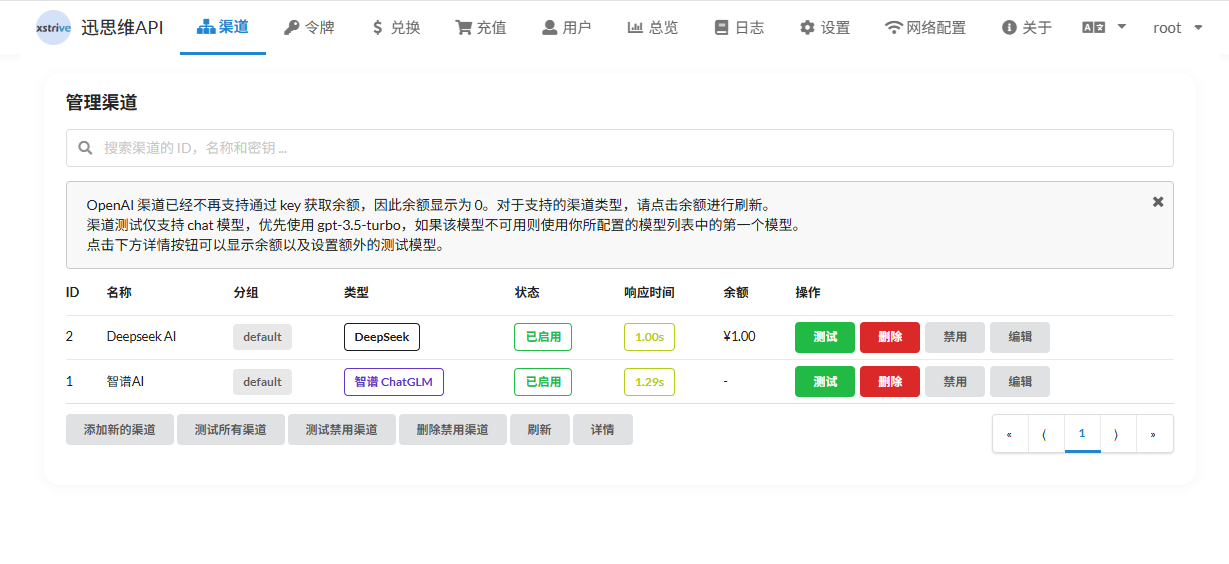
Task: Open the 关于 about page
Action: pos(1027,27)
